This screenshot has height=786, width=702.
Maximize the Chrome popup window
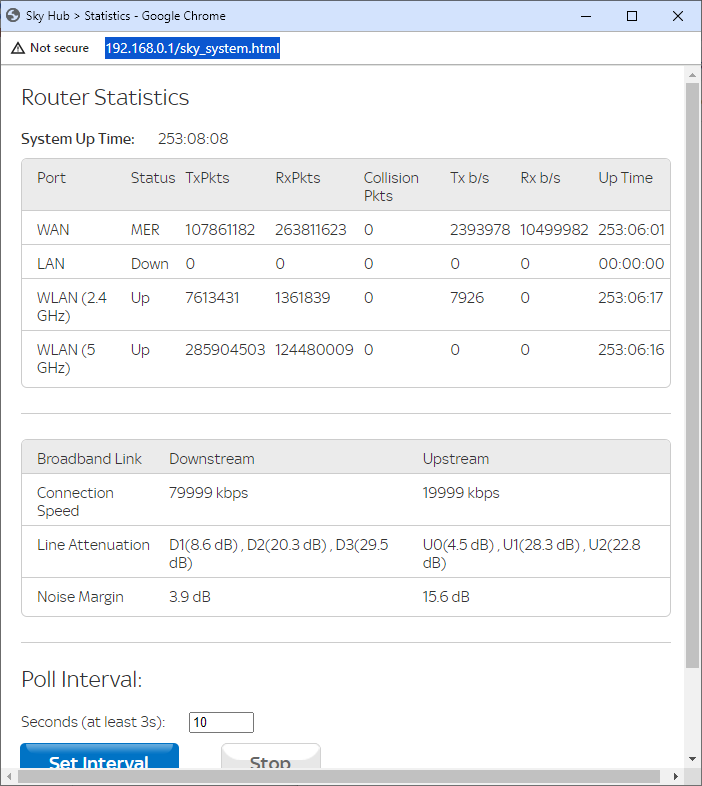632,16
